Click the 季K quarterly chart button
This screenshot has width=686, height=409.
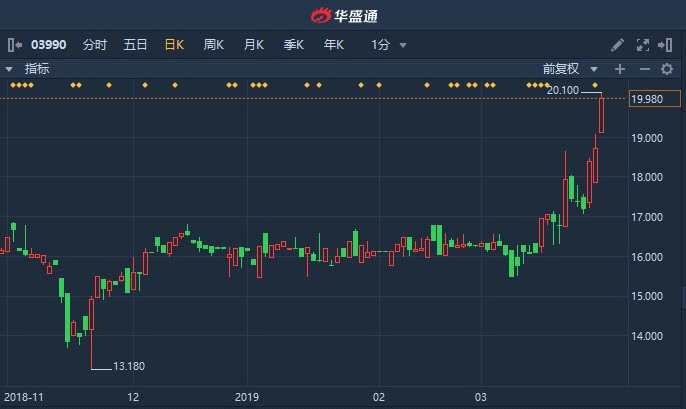294,45
